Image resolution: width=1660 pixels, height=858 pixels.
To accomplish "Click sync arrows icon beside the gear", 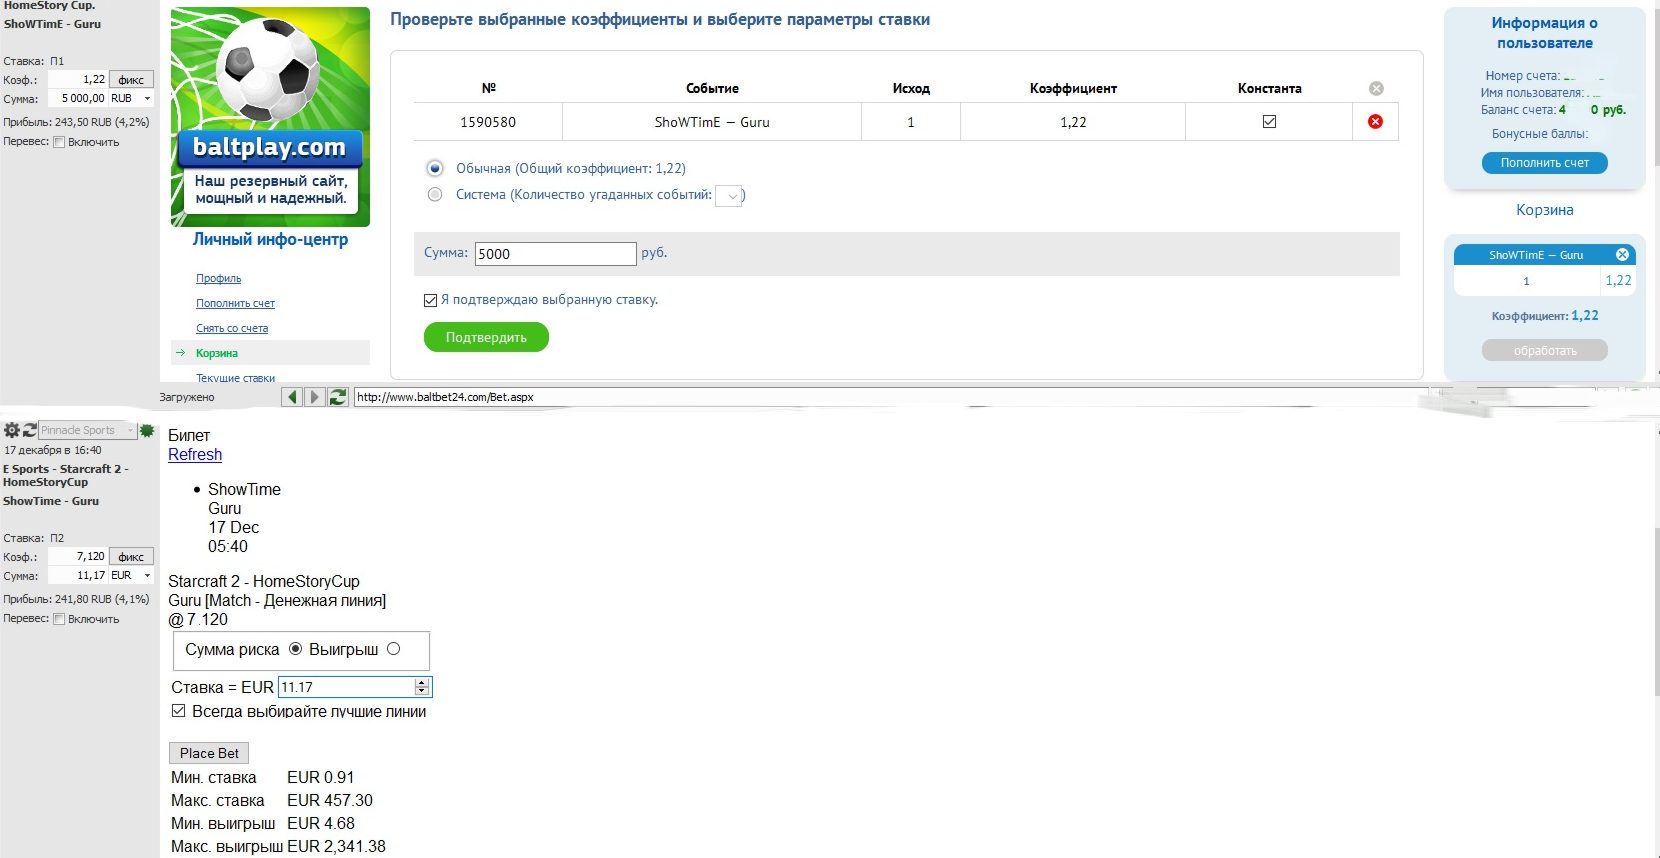I will 29,430.
